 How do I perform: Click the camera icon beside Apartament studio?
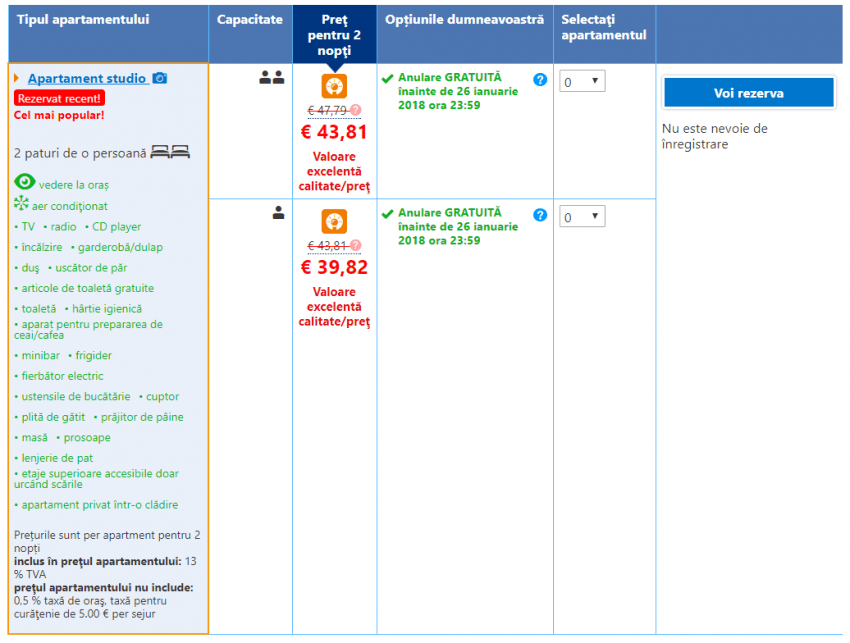coord(160,78)
